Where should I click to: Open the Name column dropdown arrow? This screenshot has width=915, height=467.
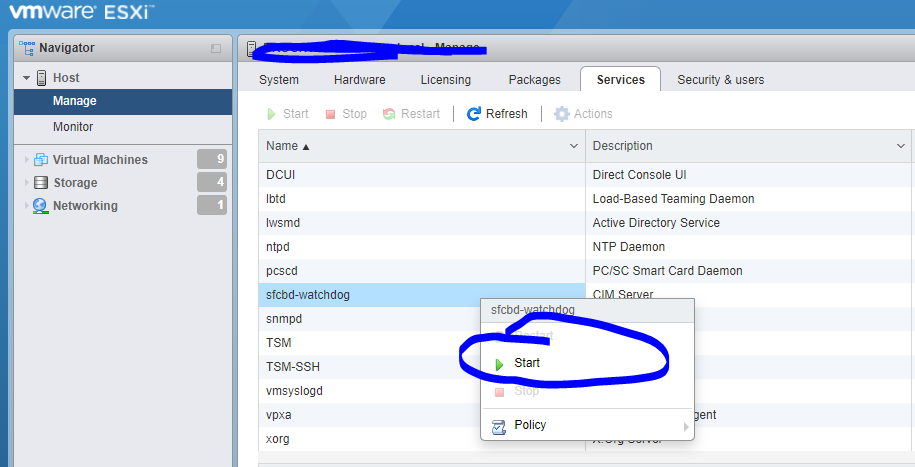[x=574, y=146]
